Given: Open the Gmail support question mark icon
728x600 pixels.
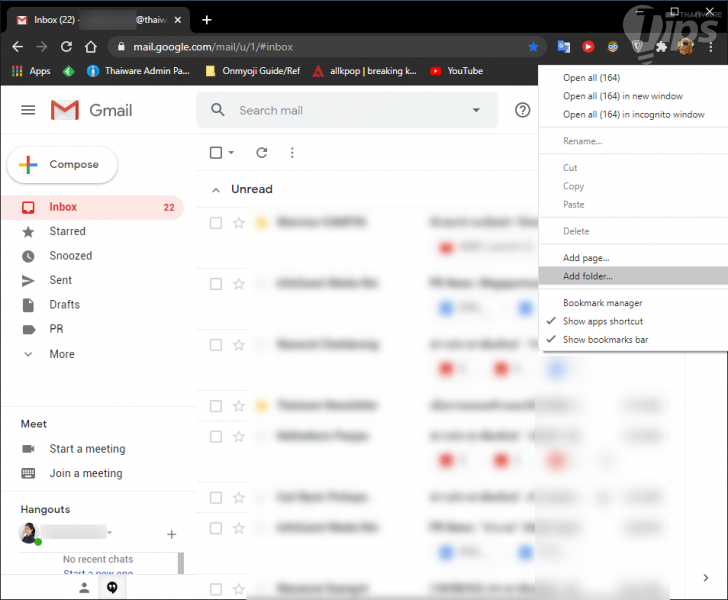Looking at the screenshot, I should coord(522,110).
